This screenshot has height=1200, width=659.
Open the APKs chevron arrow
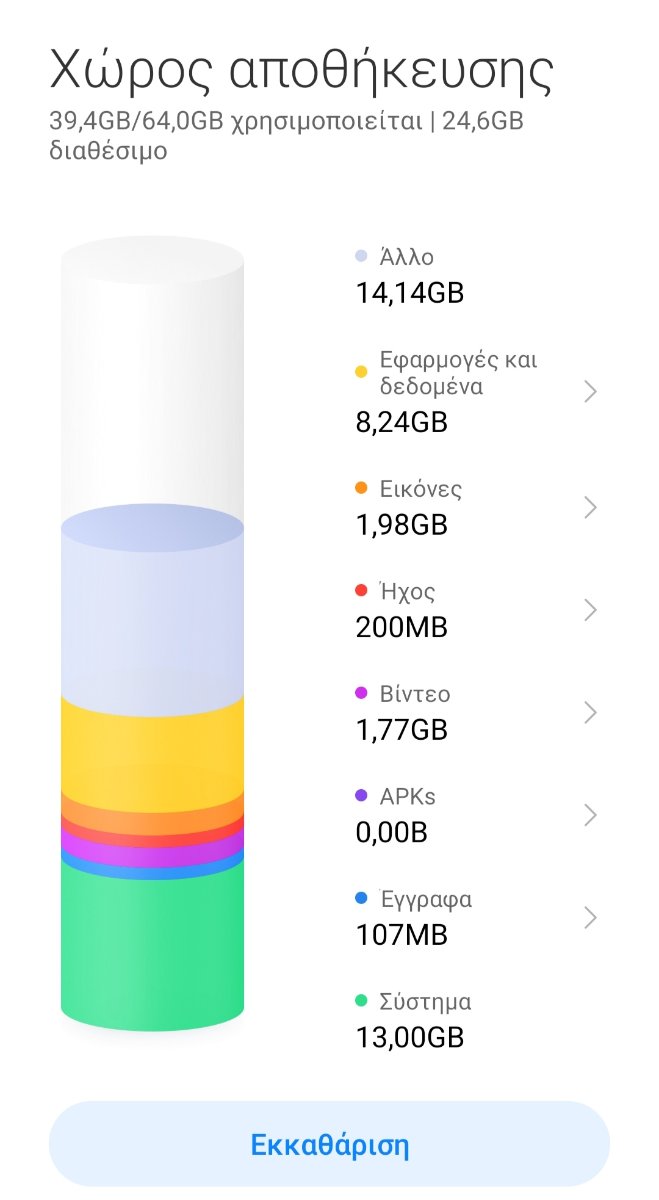[x=590, y=815]
